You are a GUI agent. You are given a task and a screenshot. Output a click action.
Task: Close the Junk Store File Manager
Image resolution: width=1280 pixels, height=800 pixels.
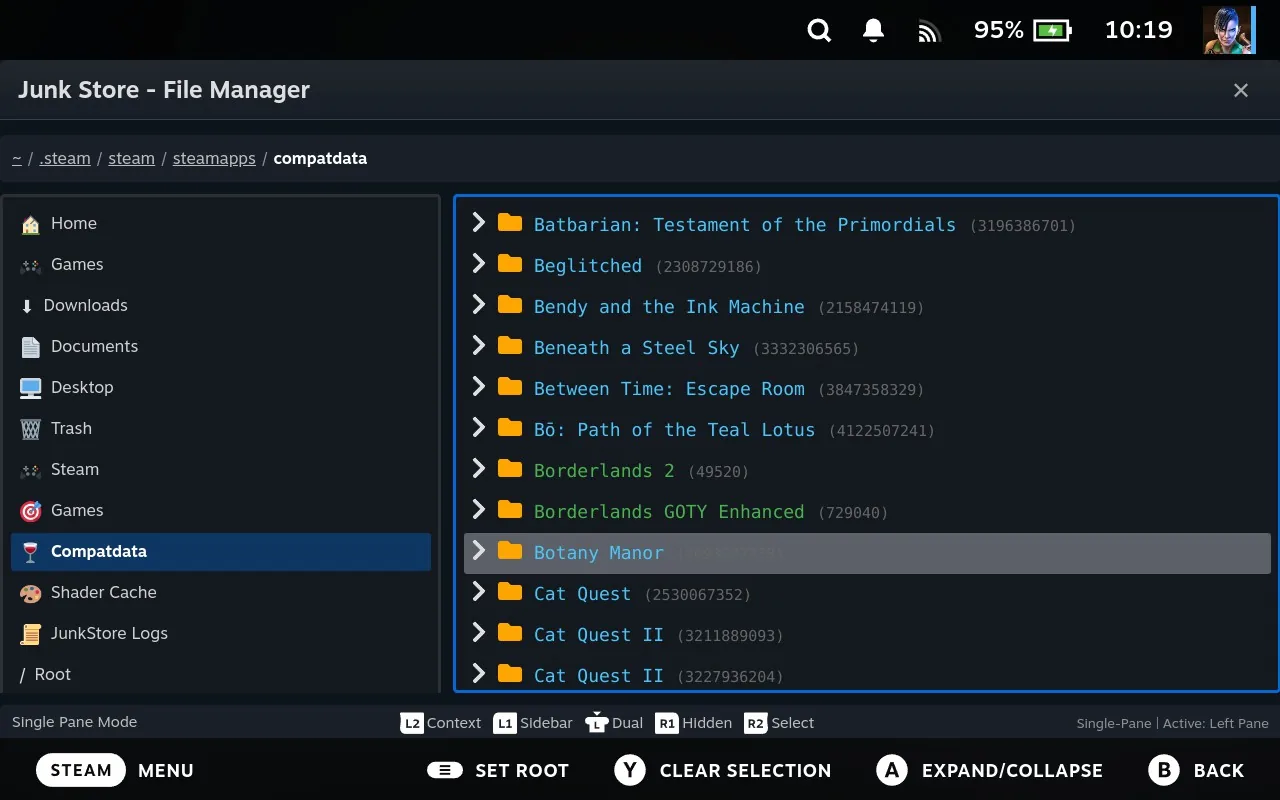[x=1241, y=90]
